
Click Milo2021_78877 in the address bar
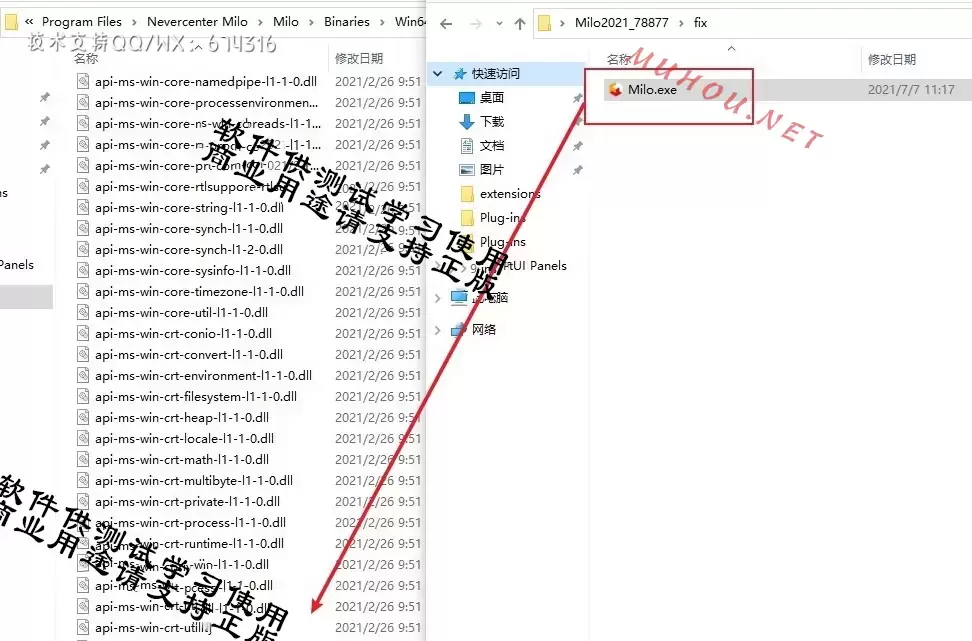(622, 23)
